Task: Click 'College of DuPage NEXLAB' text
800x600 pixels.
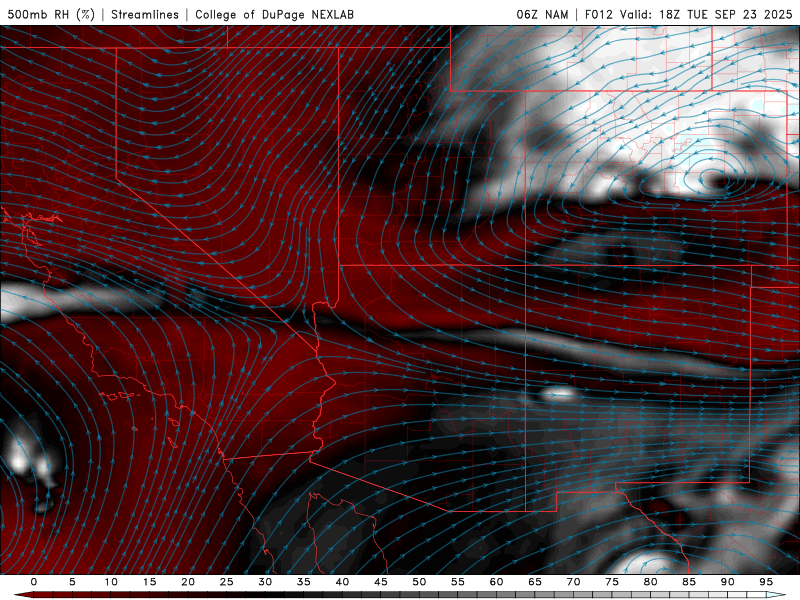Action: [274, 14]
